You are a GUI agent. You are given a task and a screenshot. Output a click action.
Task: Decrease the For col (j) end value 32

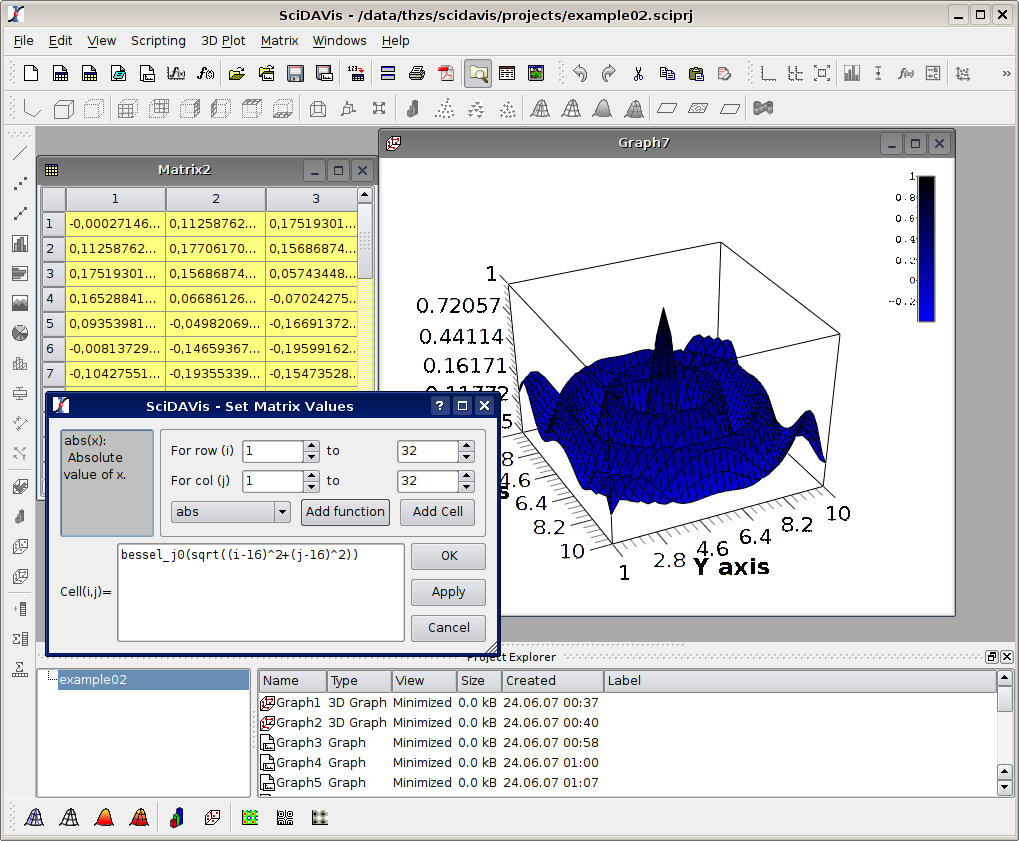coord(467,487)
